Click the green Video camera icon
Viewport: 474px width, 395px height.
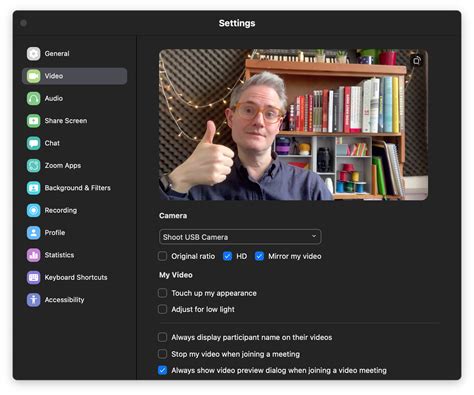[x=33, y=76]
